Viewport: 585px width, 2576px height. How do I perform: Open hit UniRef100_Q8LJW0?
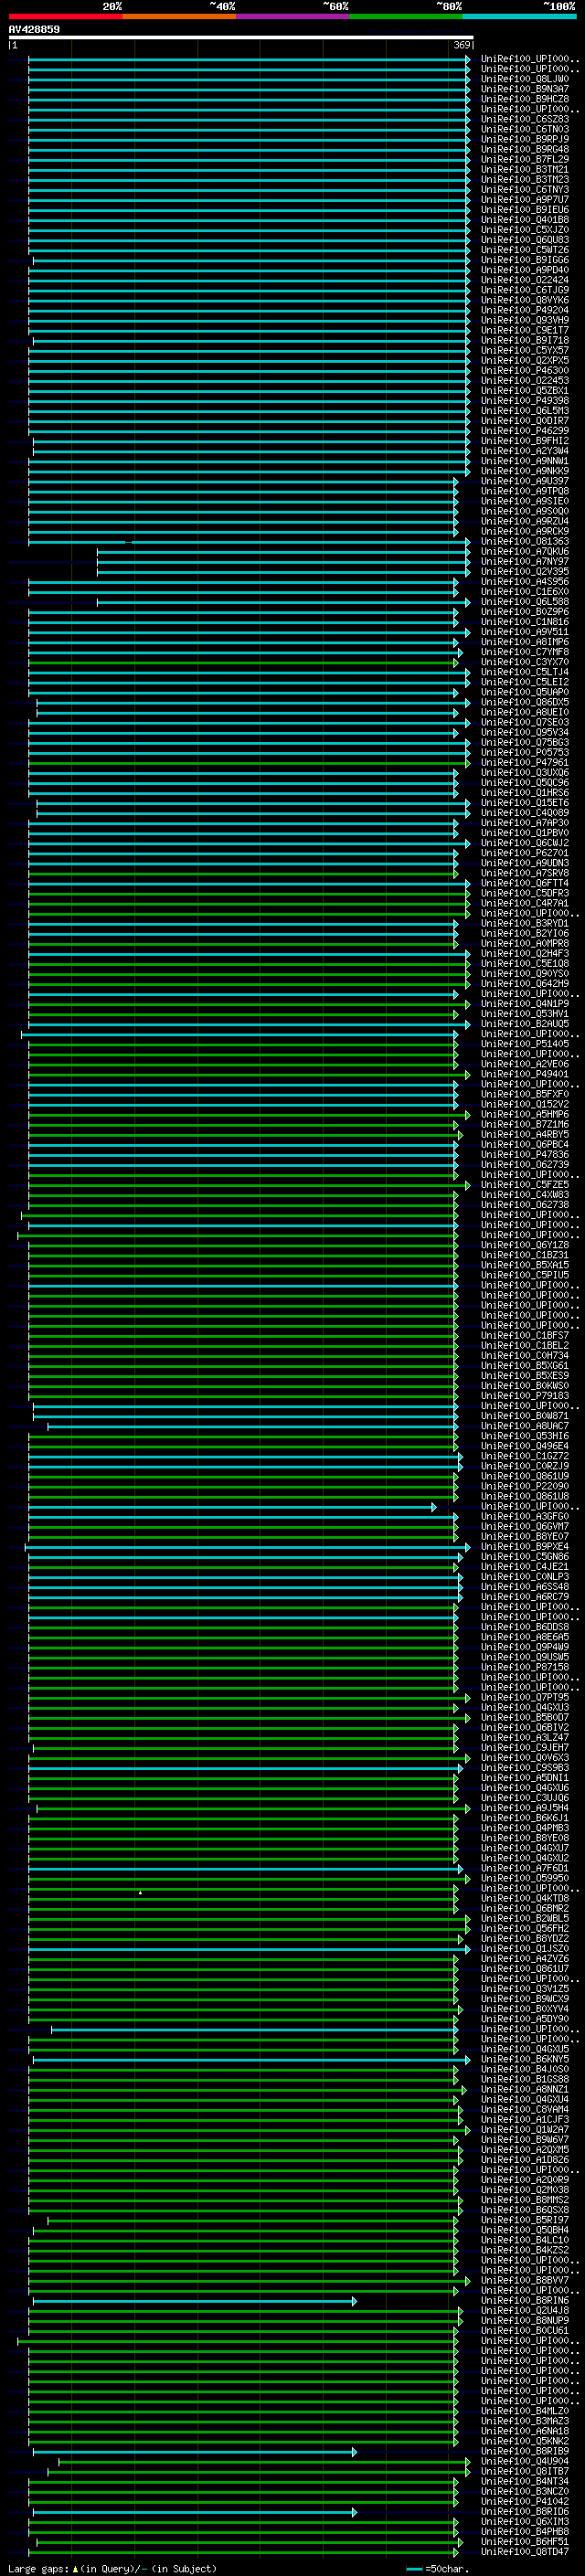pos(525,79)
